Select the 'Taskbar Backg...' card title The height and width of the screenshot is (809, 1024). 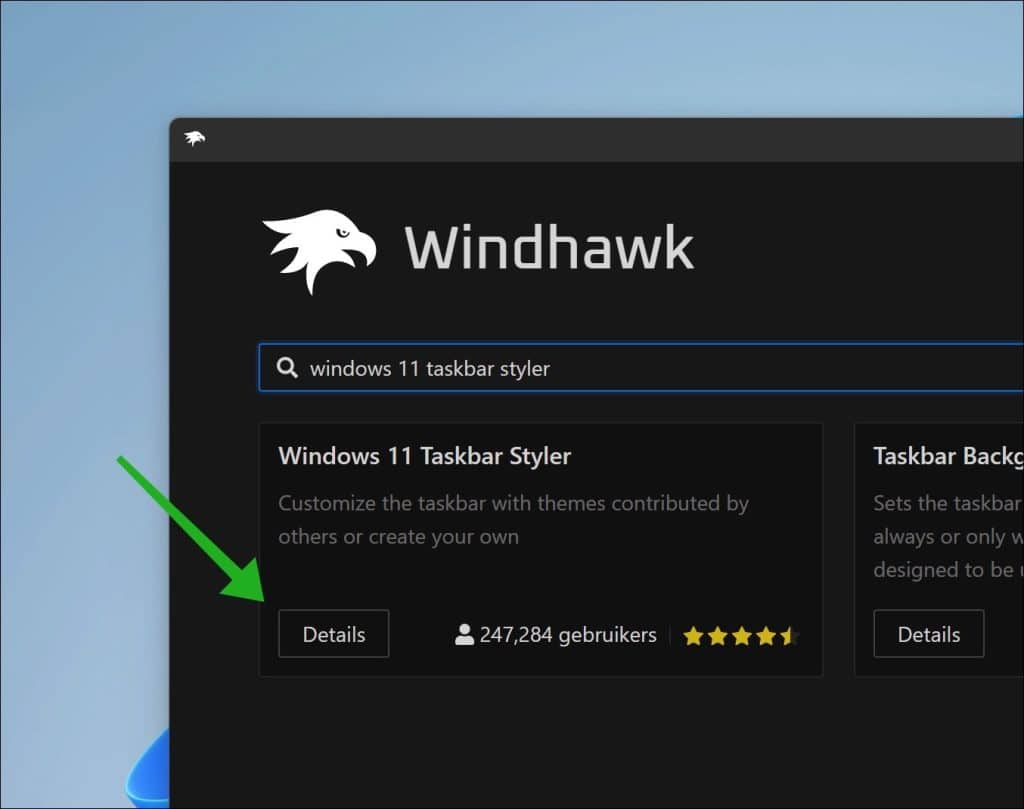tap(947, 456)
